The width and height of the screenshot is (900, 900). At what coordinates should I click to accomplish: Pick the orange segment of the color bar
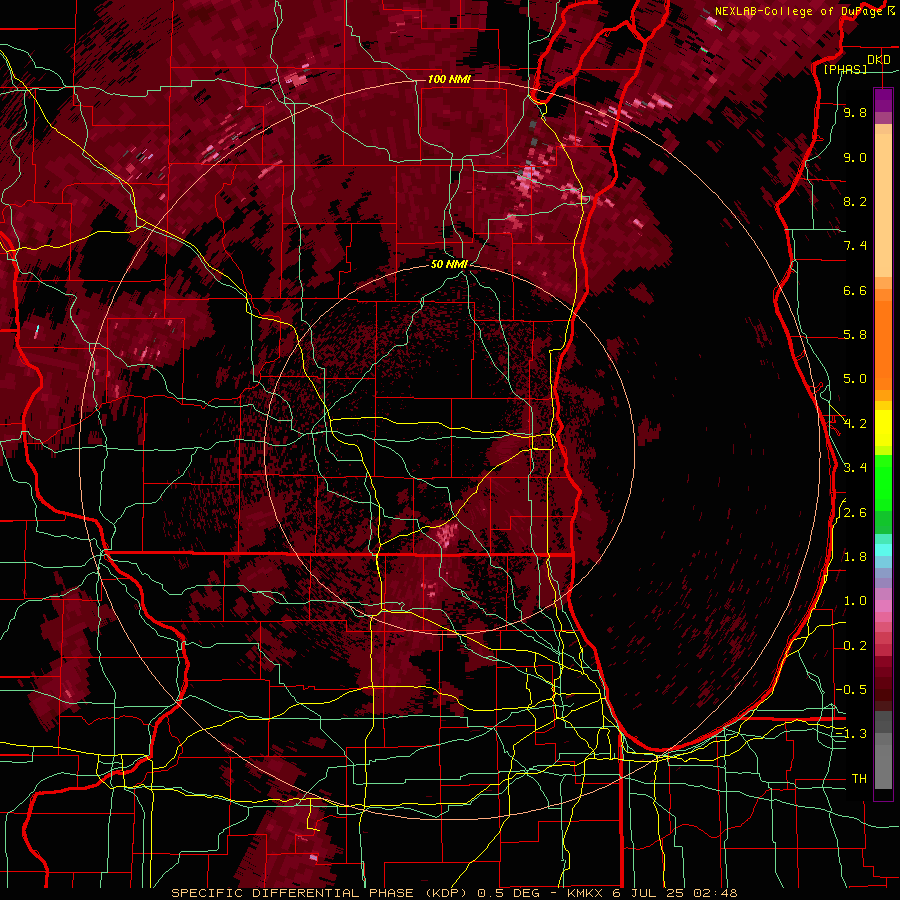(x=883, y=344)
